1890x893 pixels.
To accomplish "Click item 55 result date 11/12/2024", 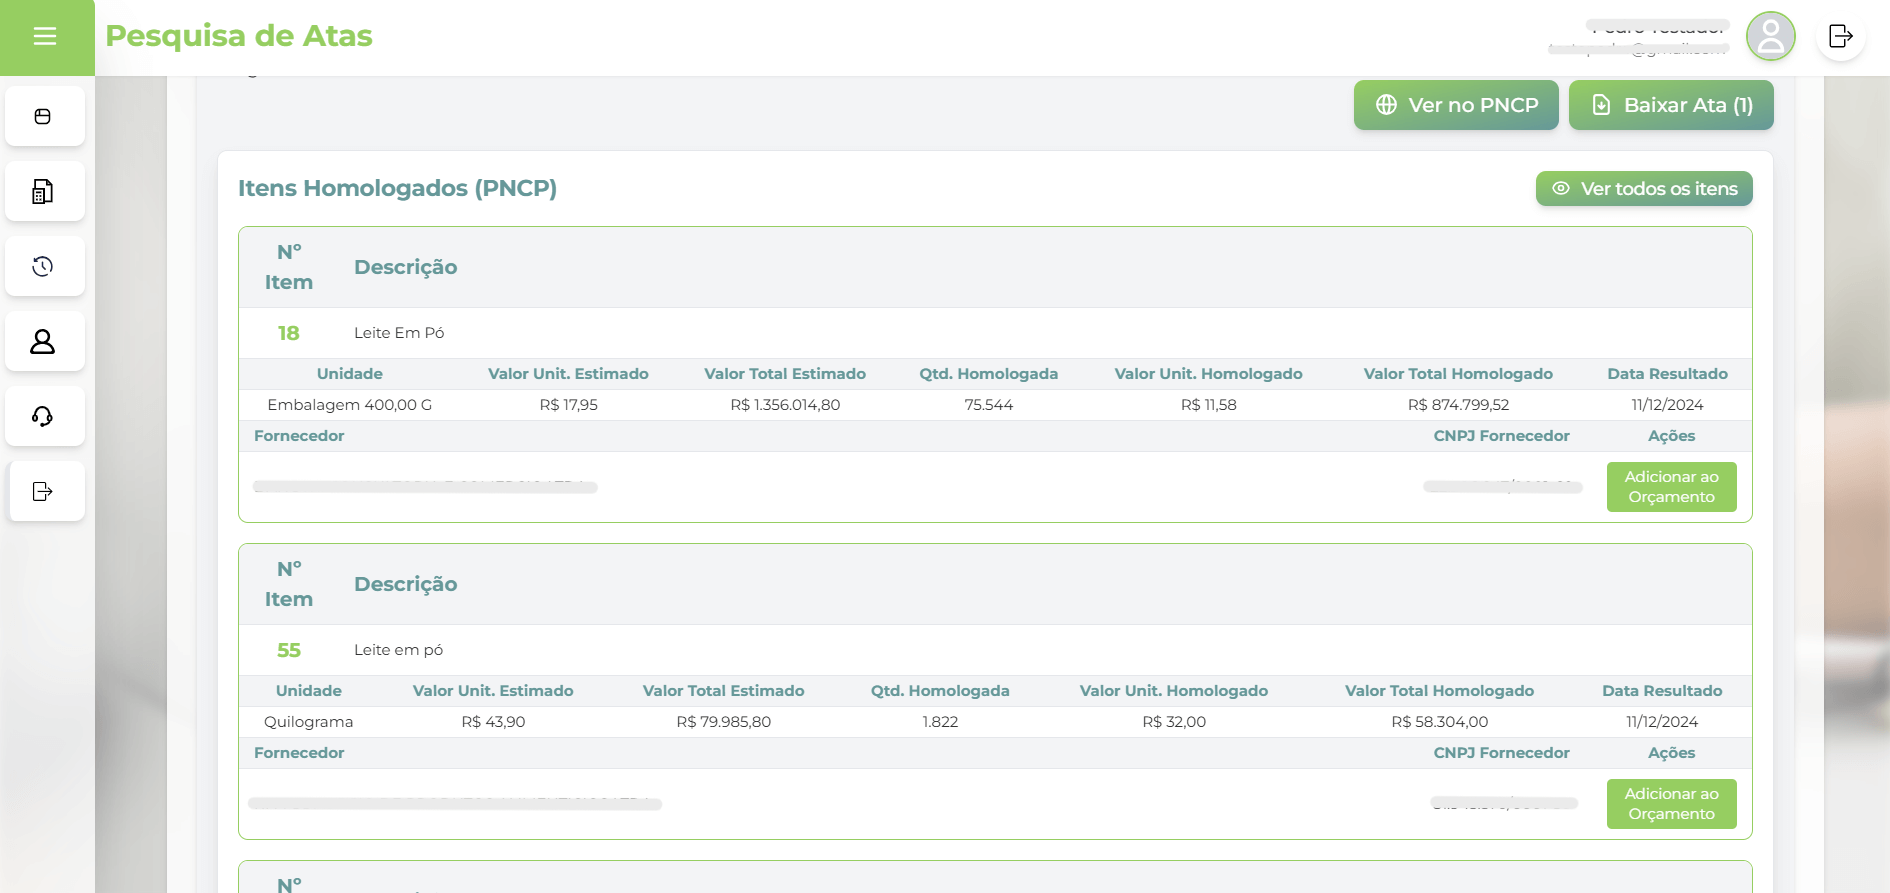I will 1662,722.
